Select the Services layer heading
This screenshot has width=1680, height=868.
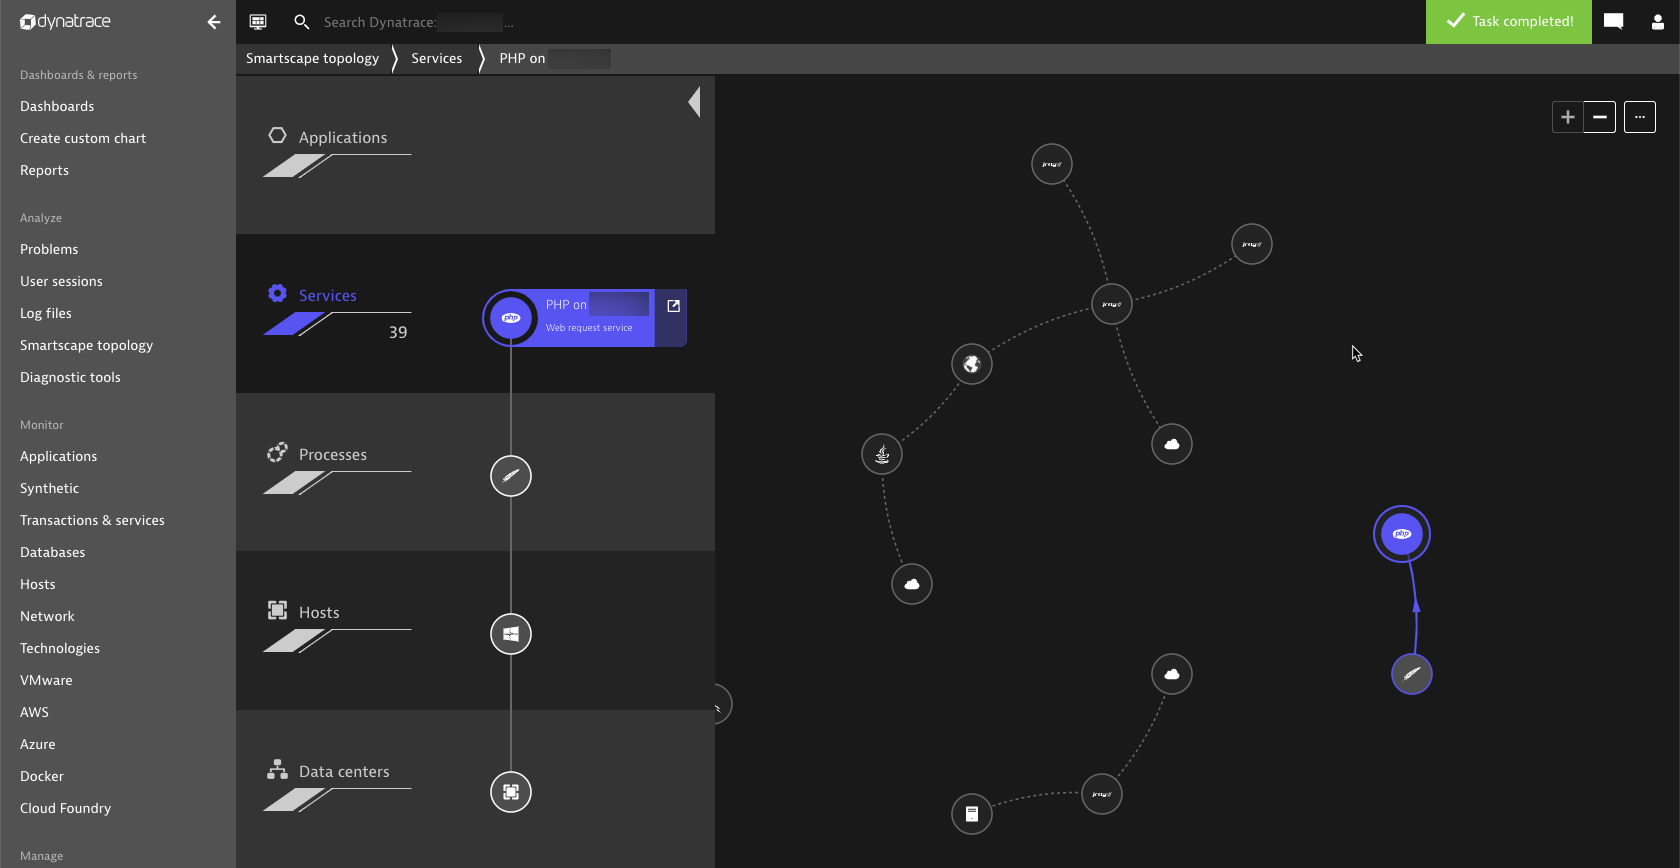click(327, 295)
